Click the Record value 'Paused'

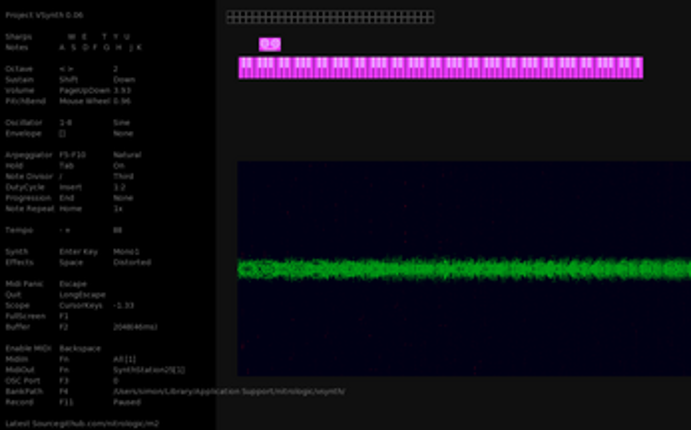pos(127,402)
